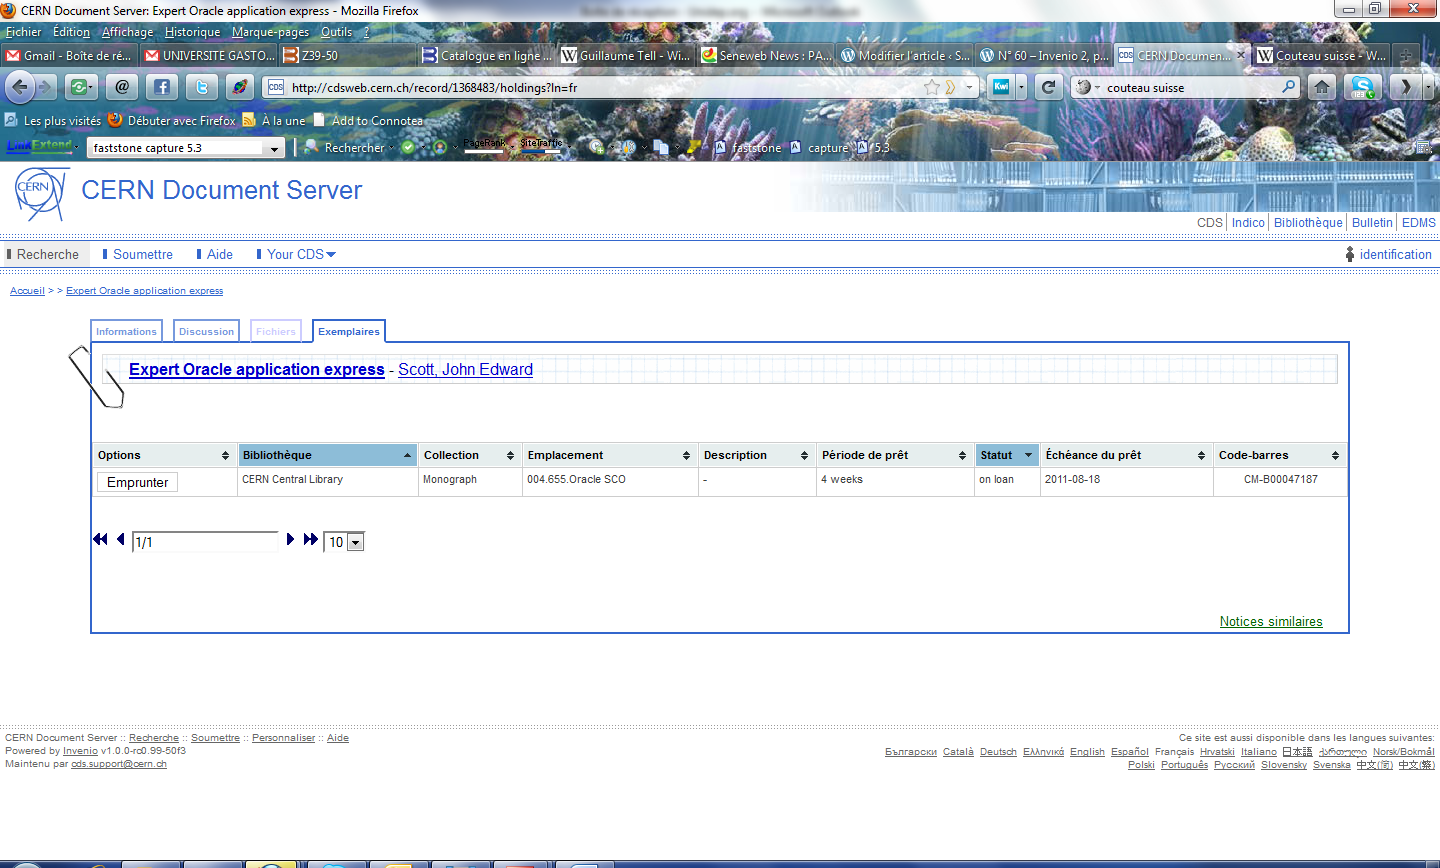
Task: Open the Historique menu
Action: coord(192,32)
